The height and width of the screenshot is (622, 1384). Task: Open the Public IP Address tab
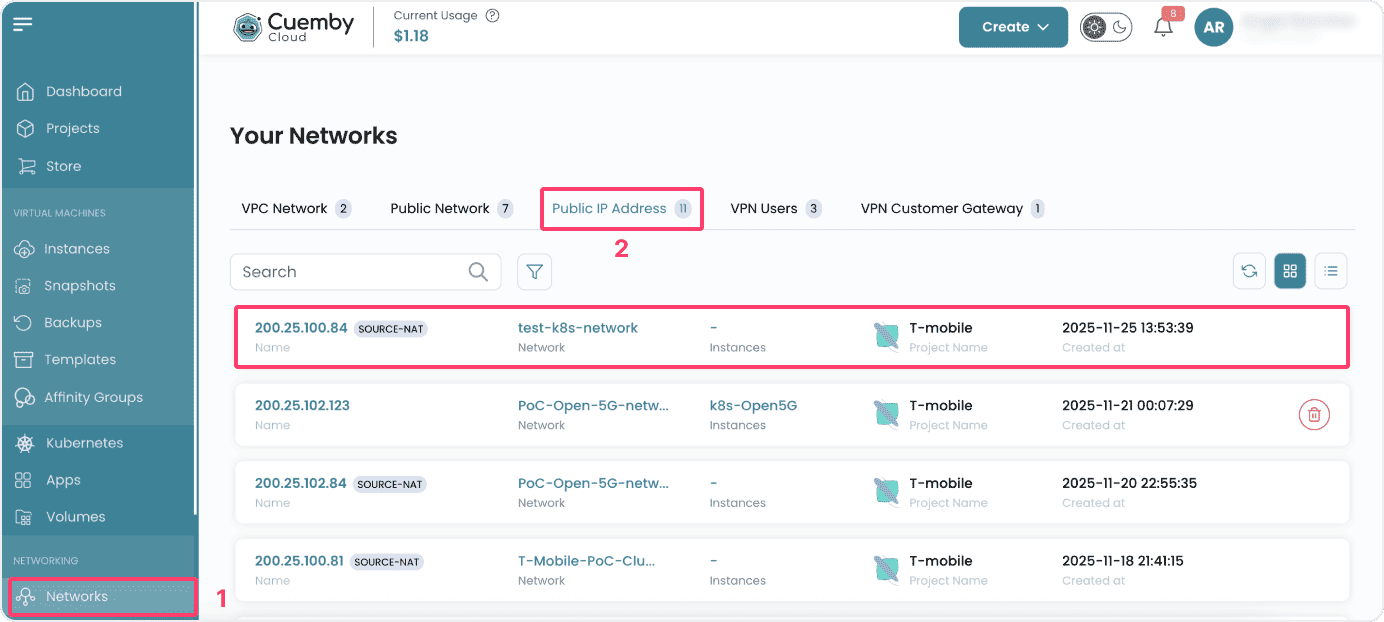coord(620,209)
